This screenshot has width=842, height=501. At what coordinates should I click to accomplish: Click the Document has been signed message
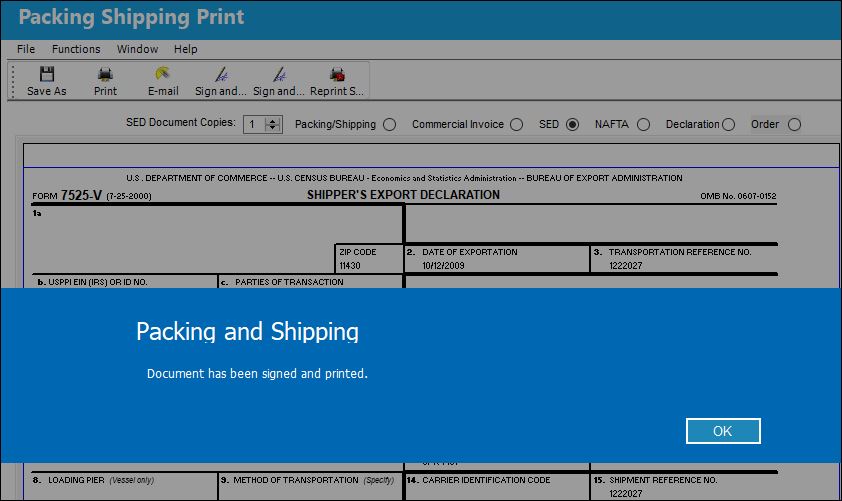257,373
